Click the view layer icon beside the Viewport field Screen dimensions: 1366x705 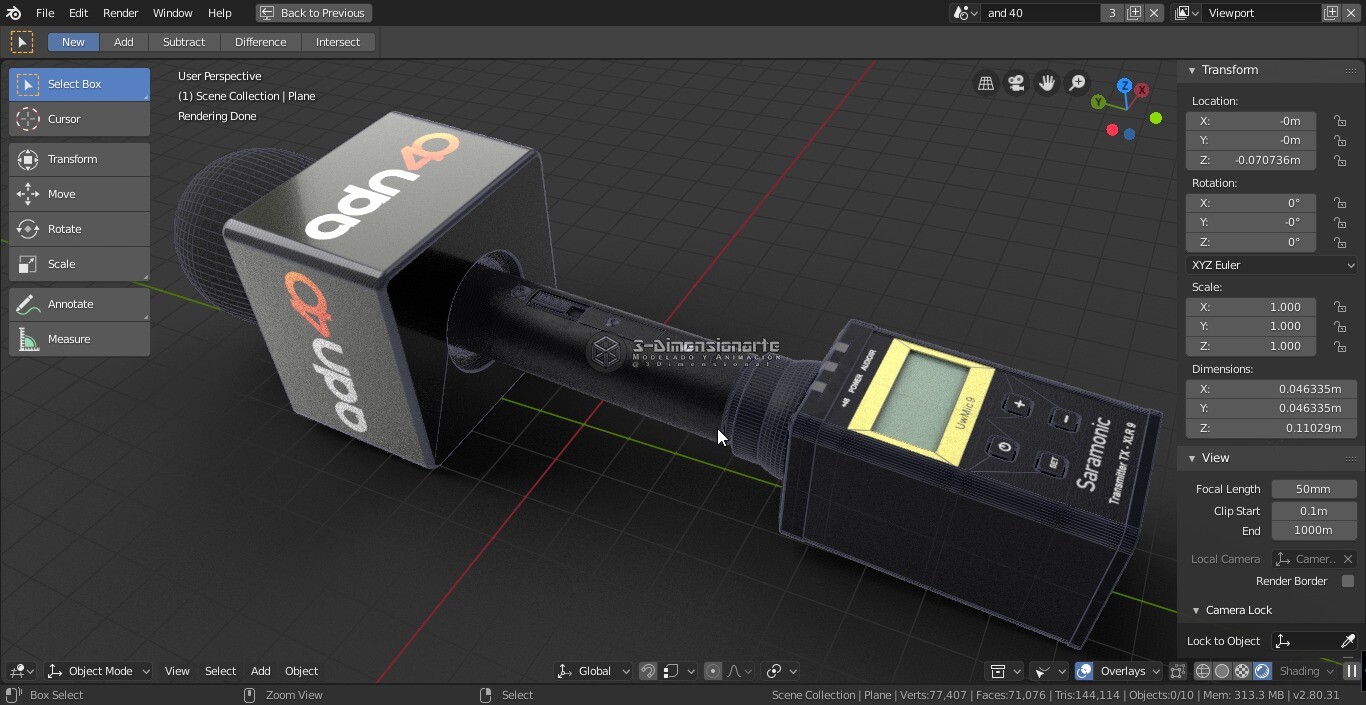1187,13
